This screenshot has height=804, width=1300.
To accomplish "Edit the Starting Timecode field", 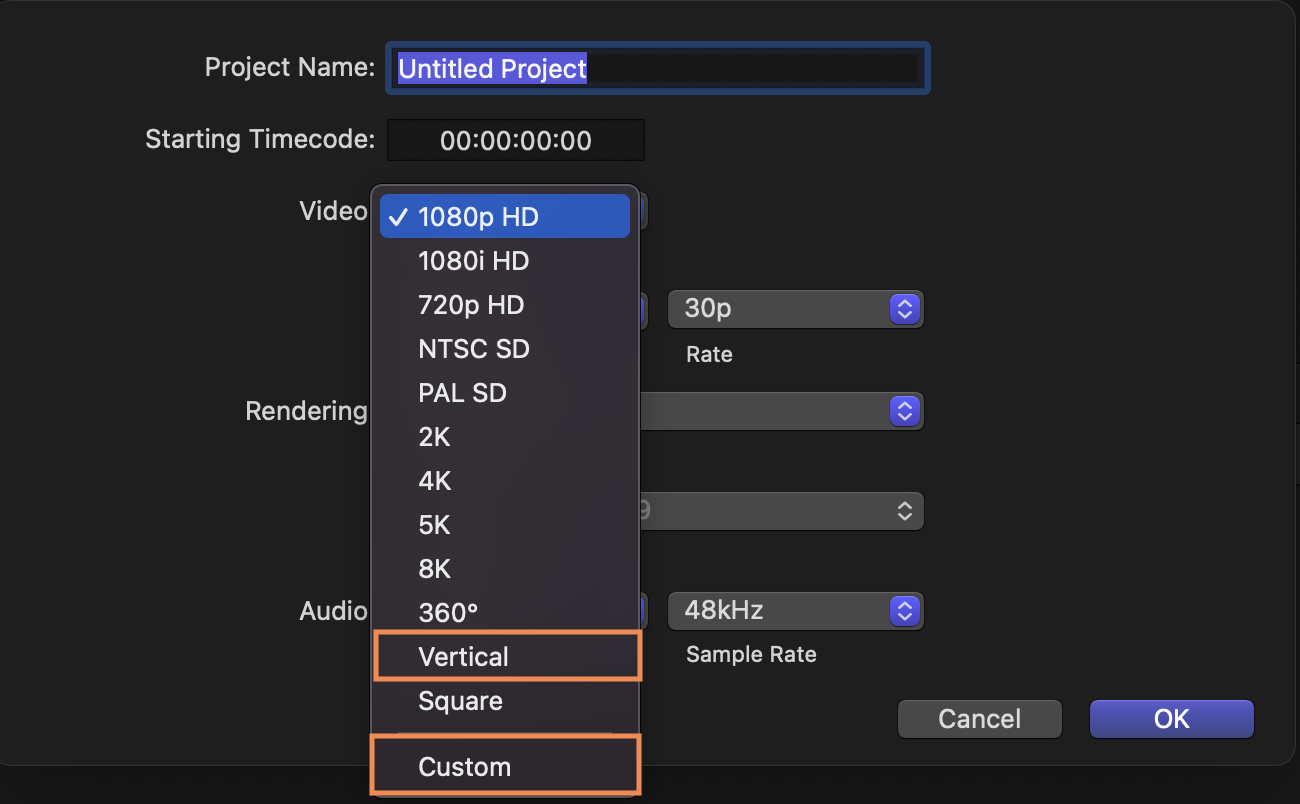I will click(x=516, y=140).
